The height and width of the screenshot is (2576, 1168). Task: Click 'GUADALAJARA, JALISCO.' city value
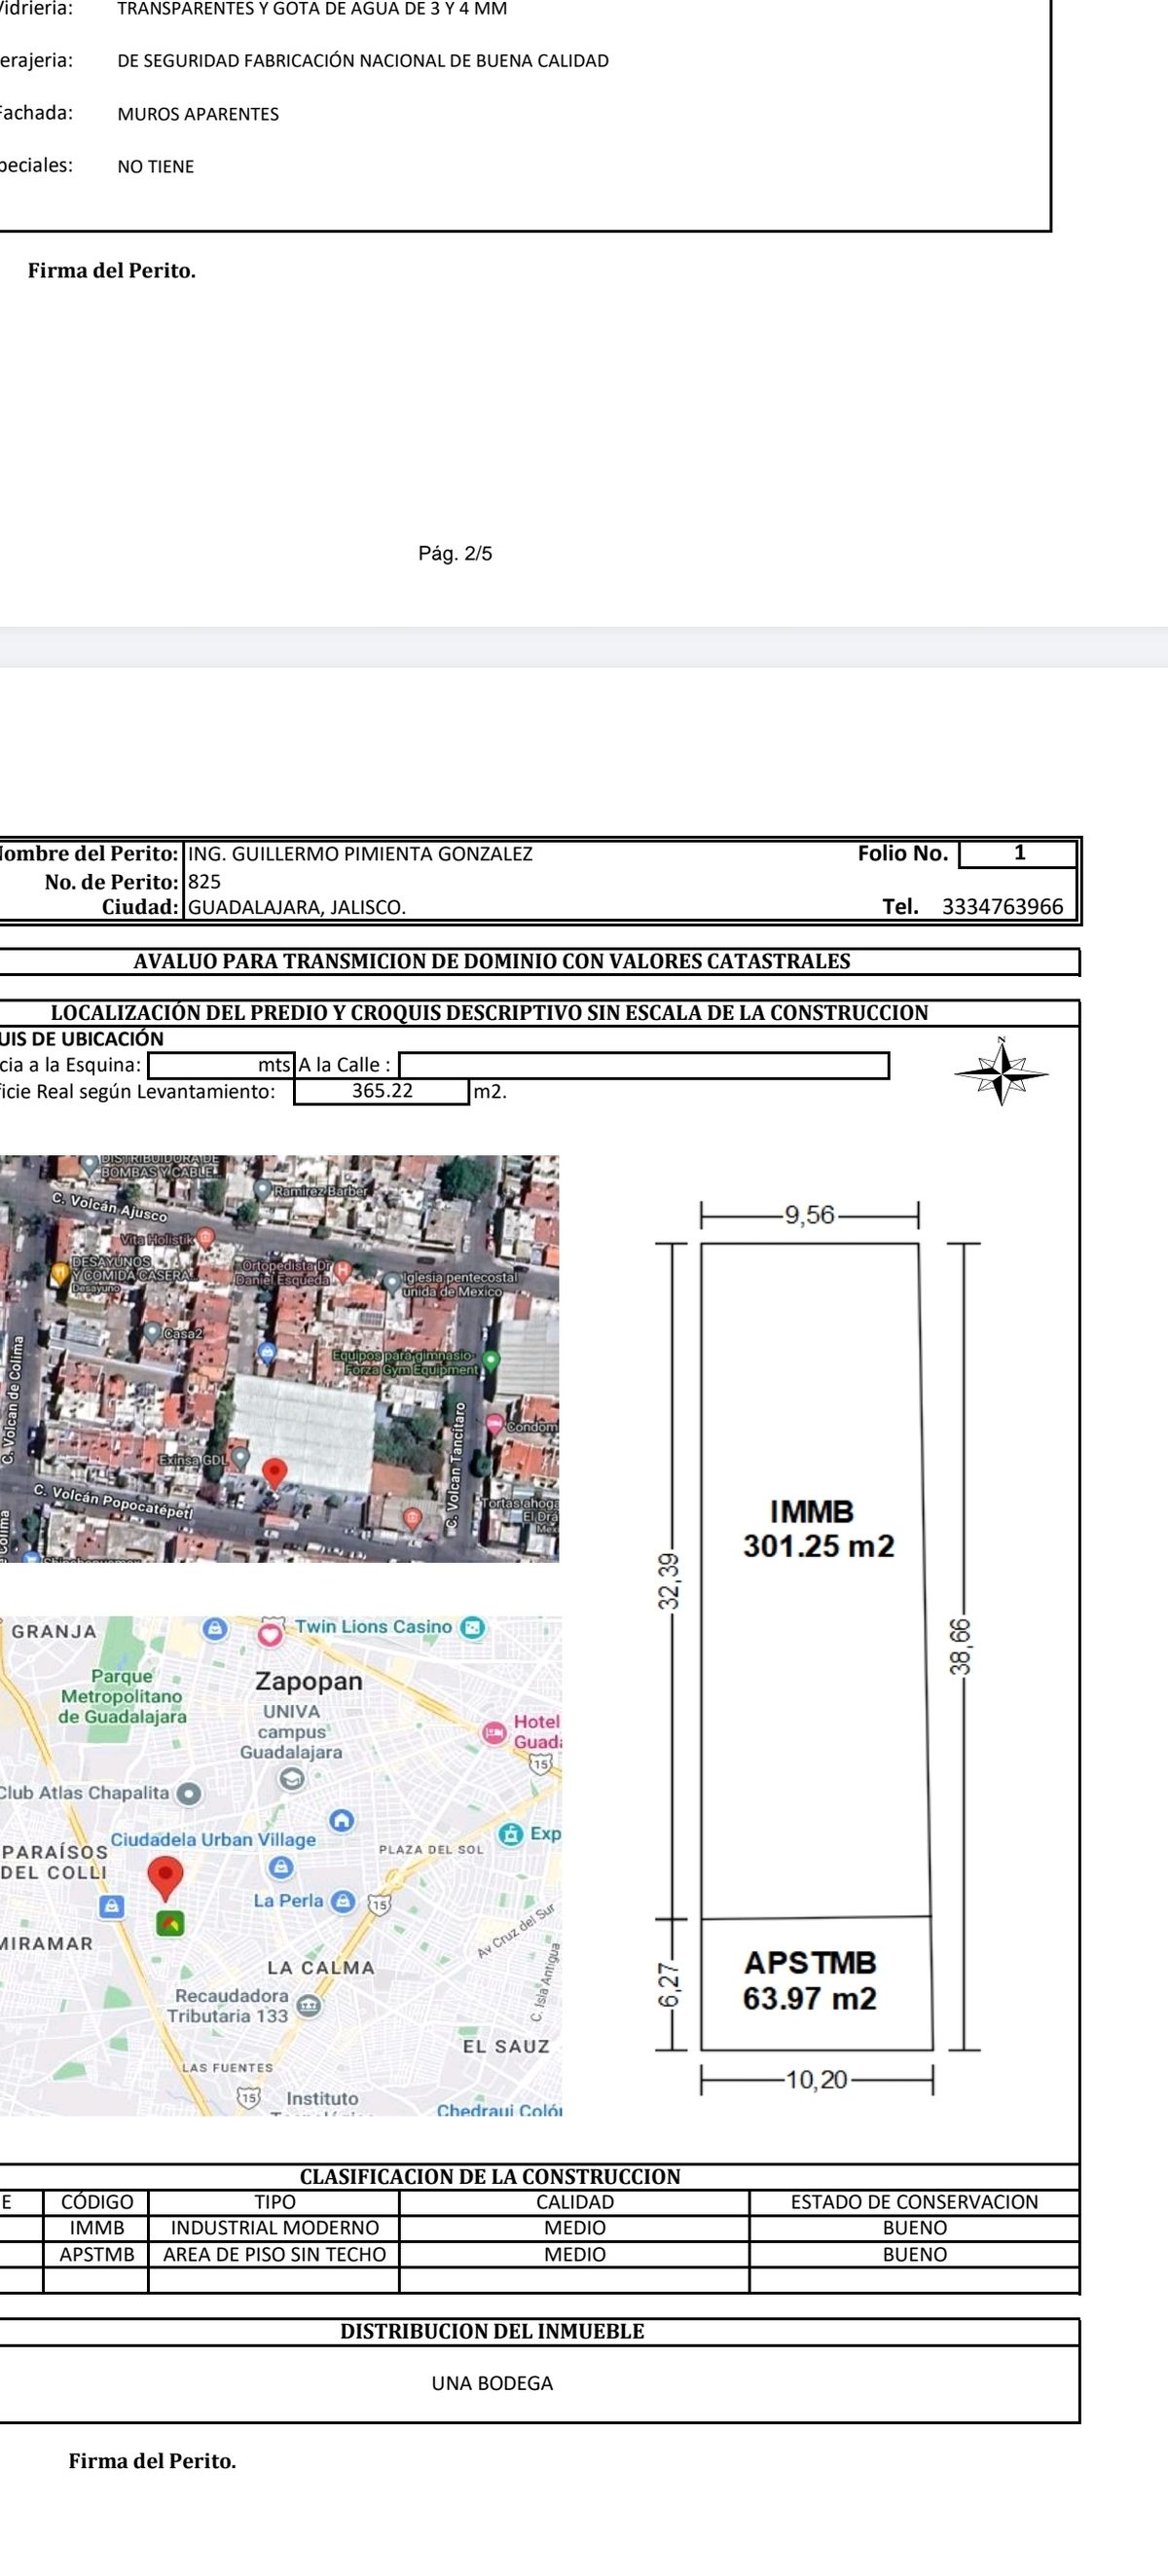point(297,908)
